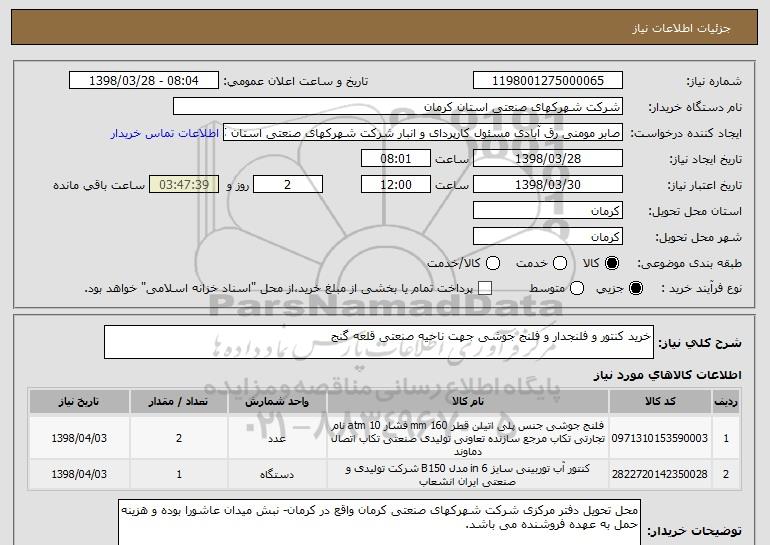Click the نام کالا column header
This screenshot has width=770, height=545.
[468, 402]
